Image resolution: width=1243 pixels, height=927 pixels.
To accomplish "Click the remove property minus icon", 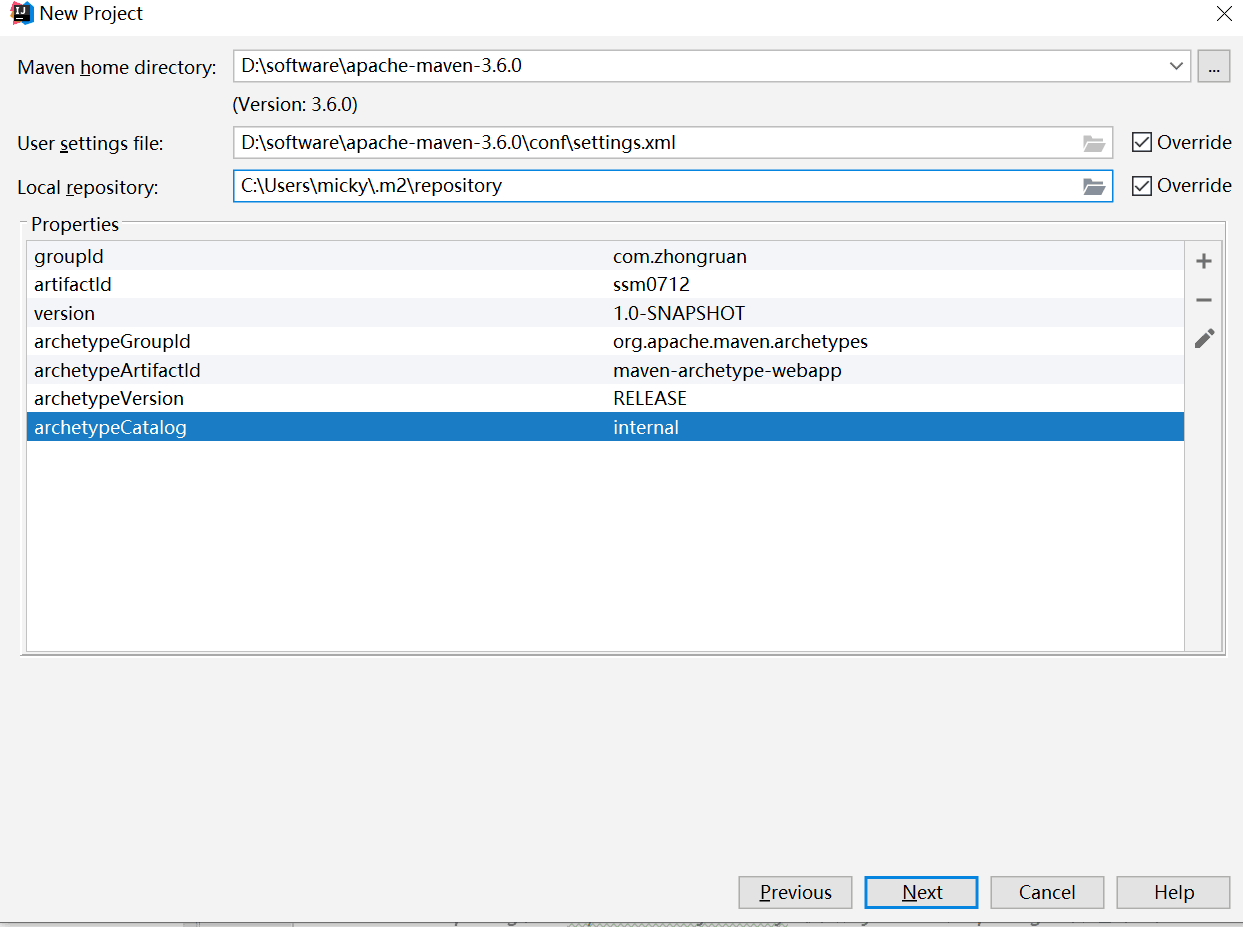I will point(1204,300).
